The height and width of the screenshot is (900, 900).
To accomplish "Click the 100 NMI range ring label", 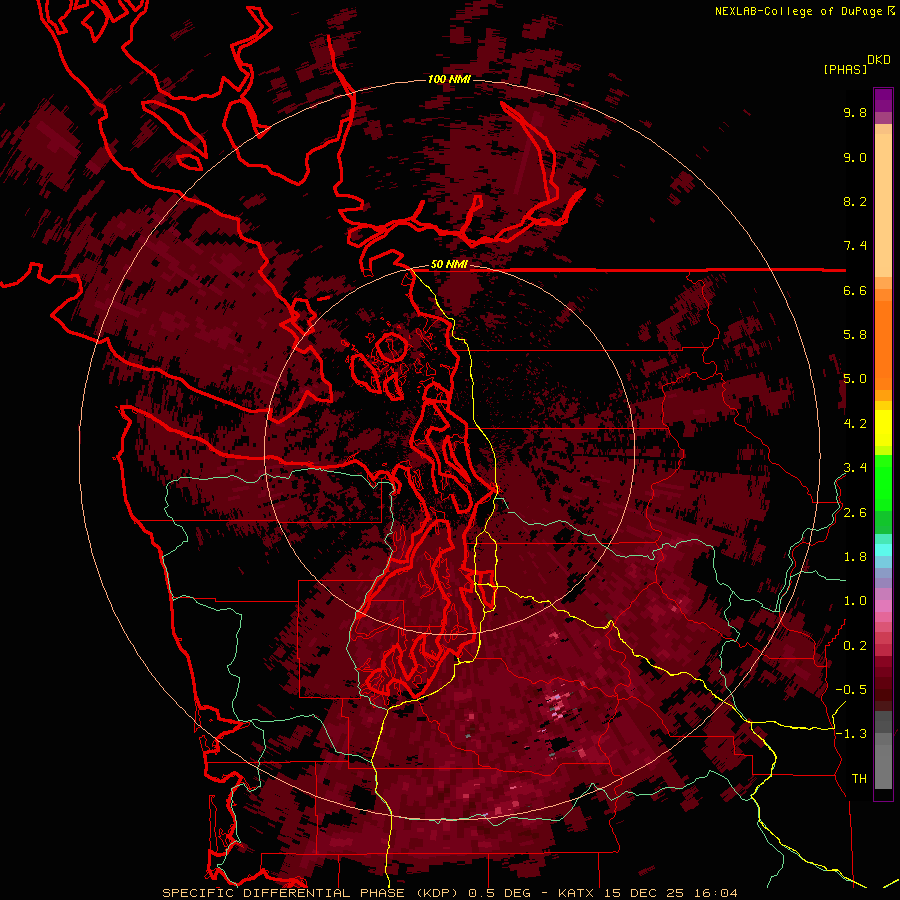I will (x=449, y=79).
